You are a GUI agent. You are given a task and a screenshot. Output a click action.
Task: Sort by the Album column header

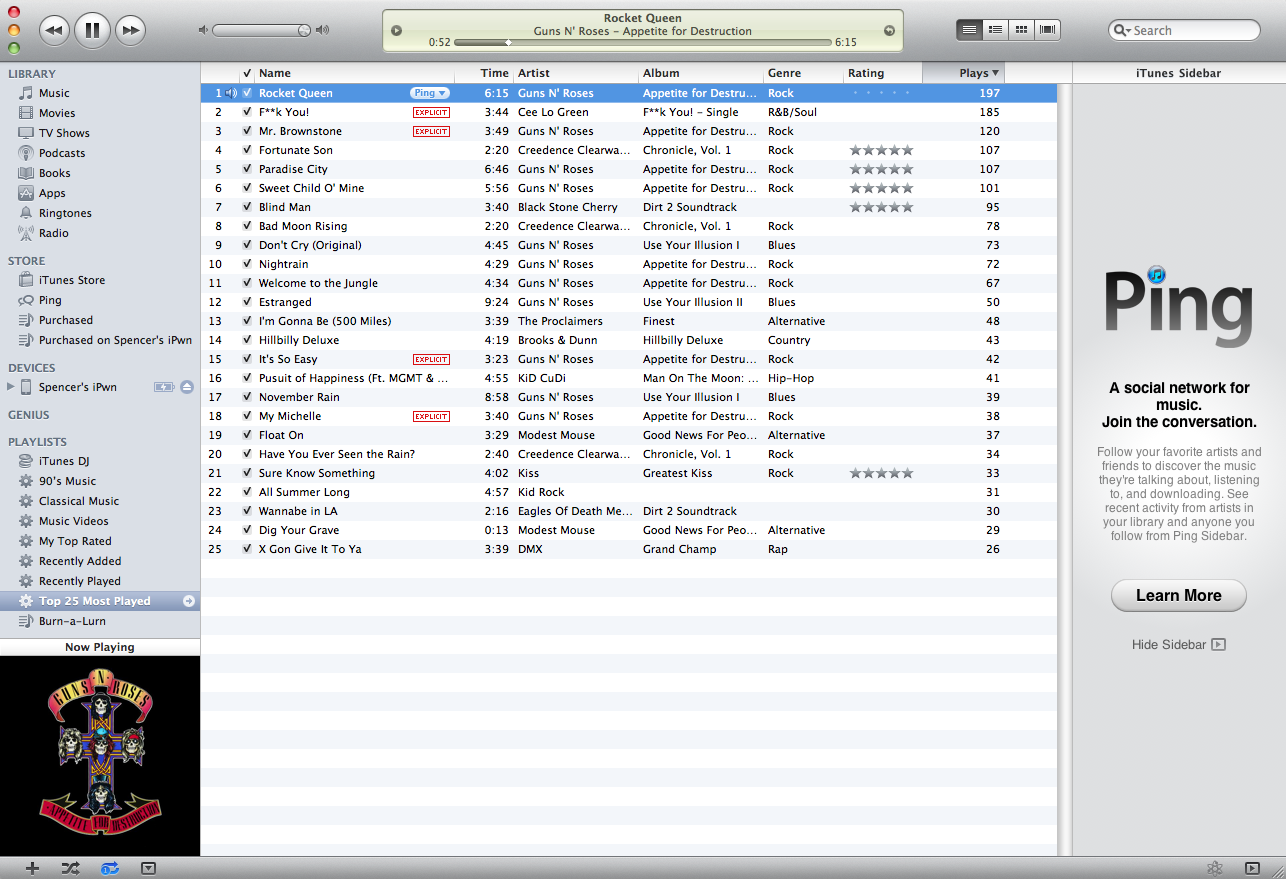pyautogui.click(x=701, y=73)
